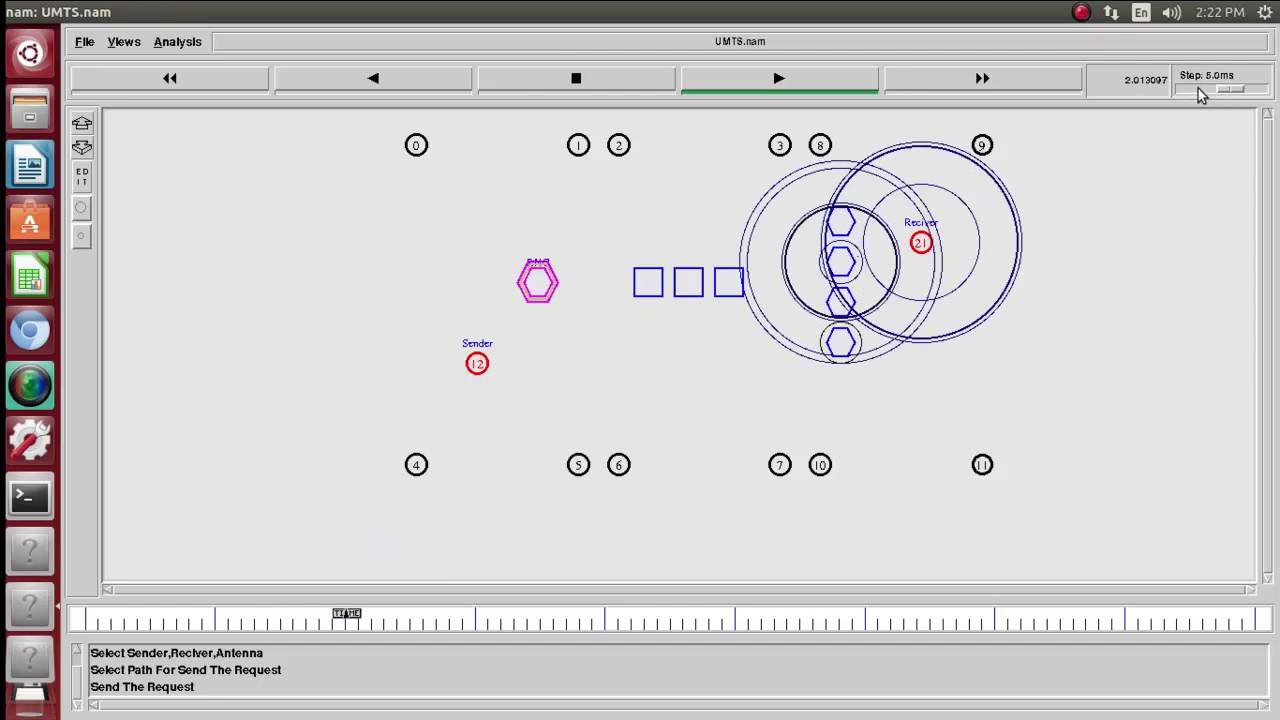The height and width of the screenshot is (720, 1280).
Task: Click the zoom out arrow tool
Action: point(82,148)
